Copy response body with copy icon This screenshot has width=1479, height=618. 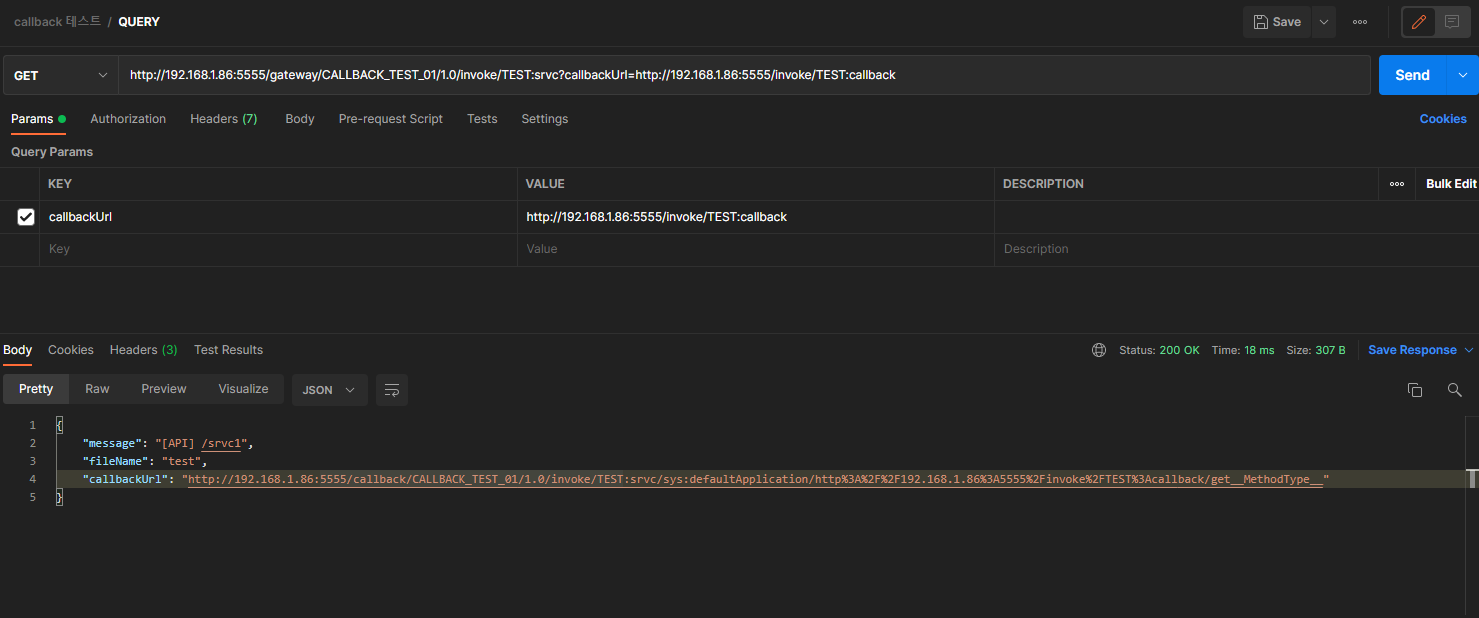point(1414,390)
